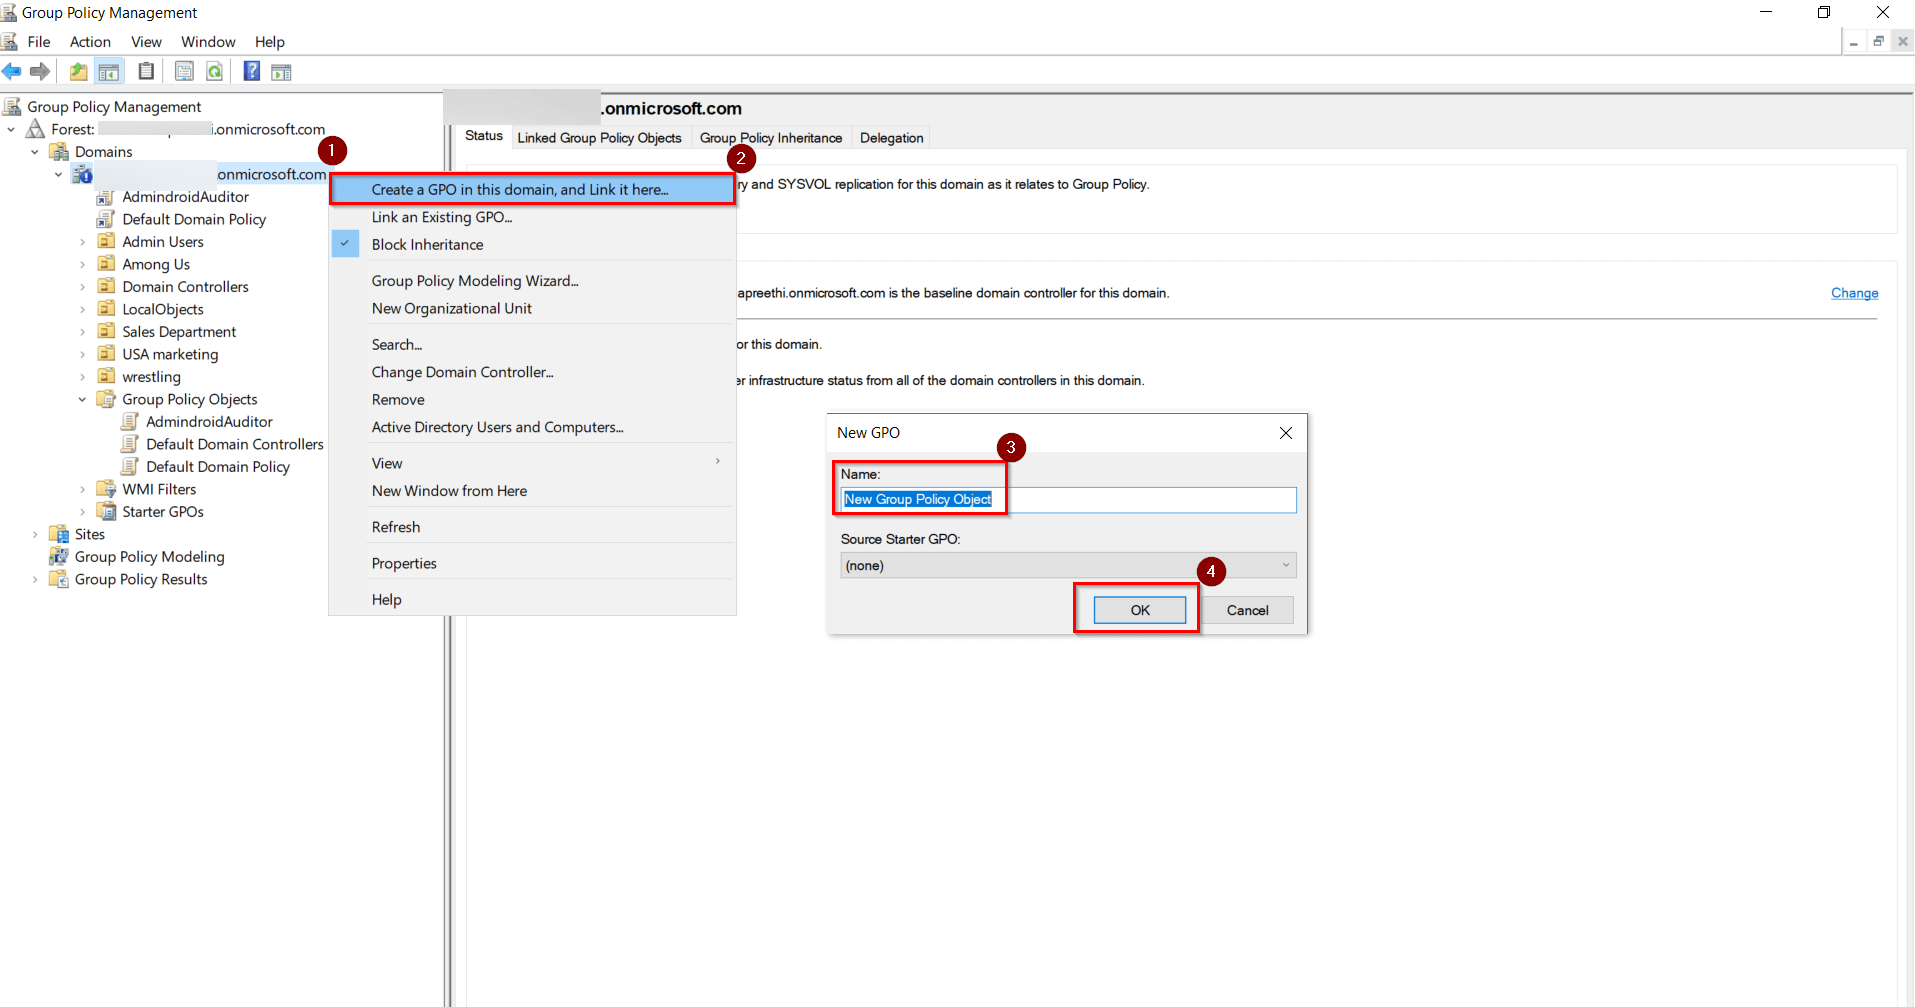
Task: Select Group Policy Modeling Wizard from the menu
Action: coord(474,281)
